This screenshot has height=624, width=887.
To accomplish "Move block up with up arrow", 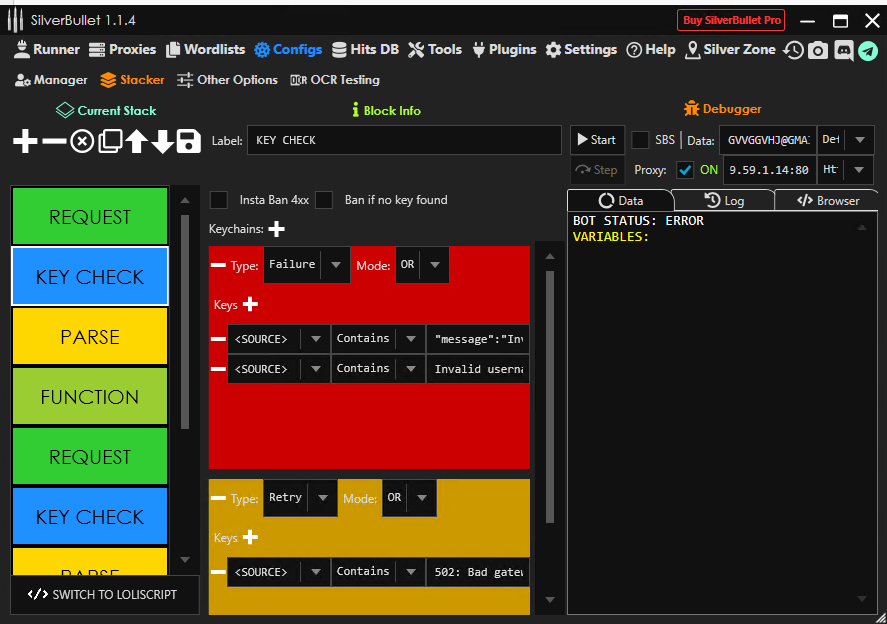I will point(137,141).
